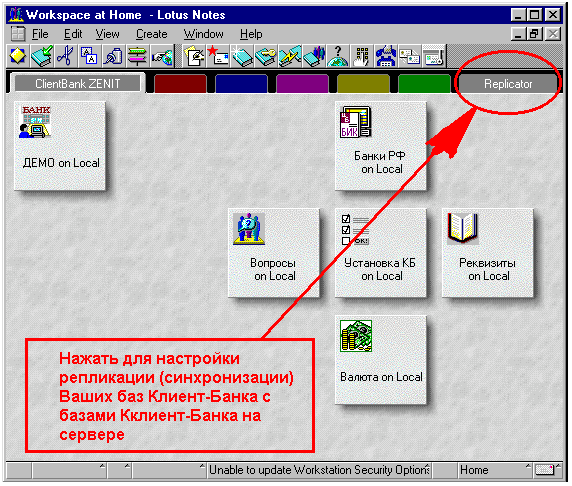
Task: Restore the inner workspace window
Action: [x=534, y=34]
